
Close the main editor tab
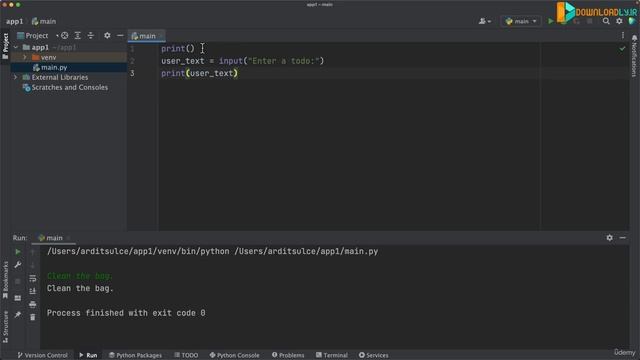[x=161, y=36]
